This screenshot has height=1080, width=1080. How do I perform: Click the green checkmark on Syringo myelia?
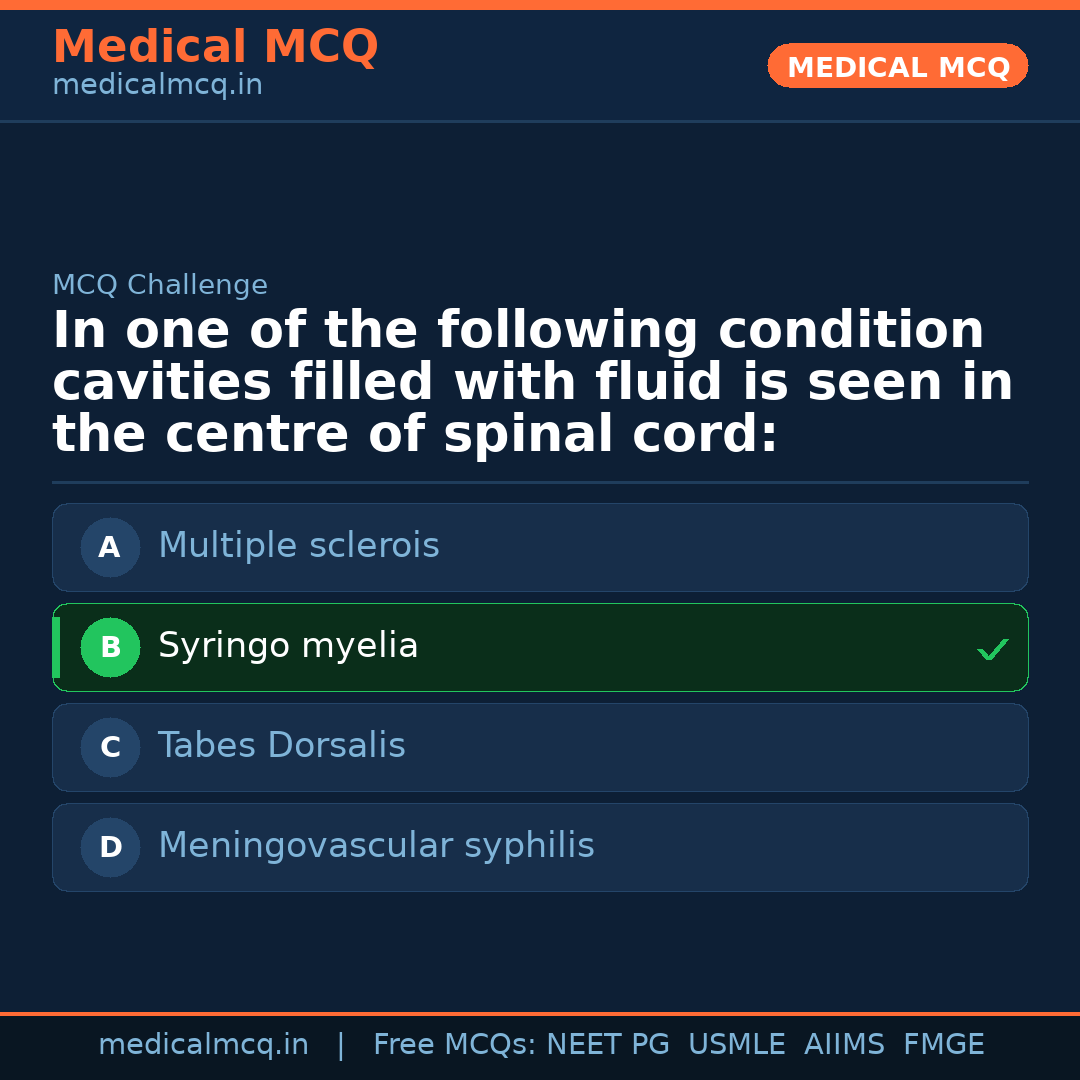coord(992,650)
